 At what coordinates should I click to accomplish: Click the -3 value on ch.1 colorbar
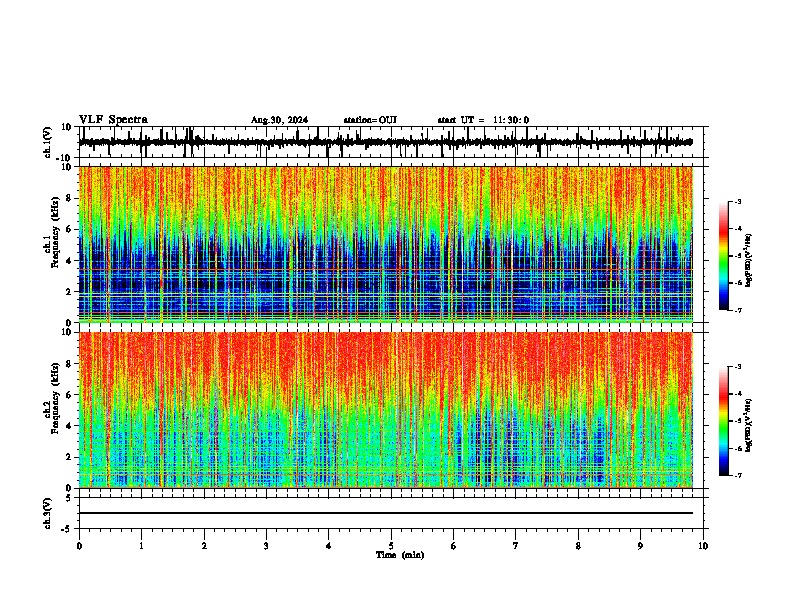click(737, 201)
